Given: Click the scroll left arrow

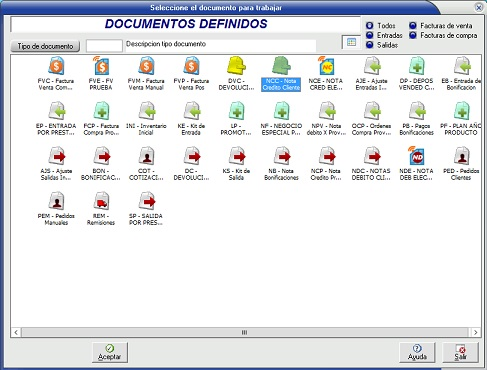Looking at the screenshot, I should [x=16, y=332].
